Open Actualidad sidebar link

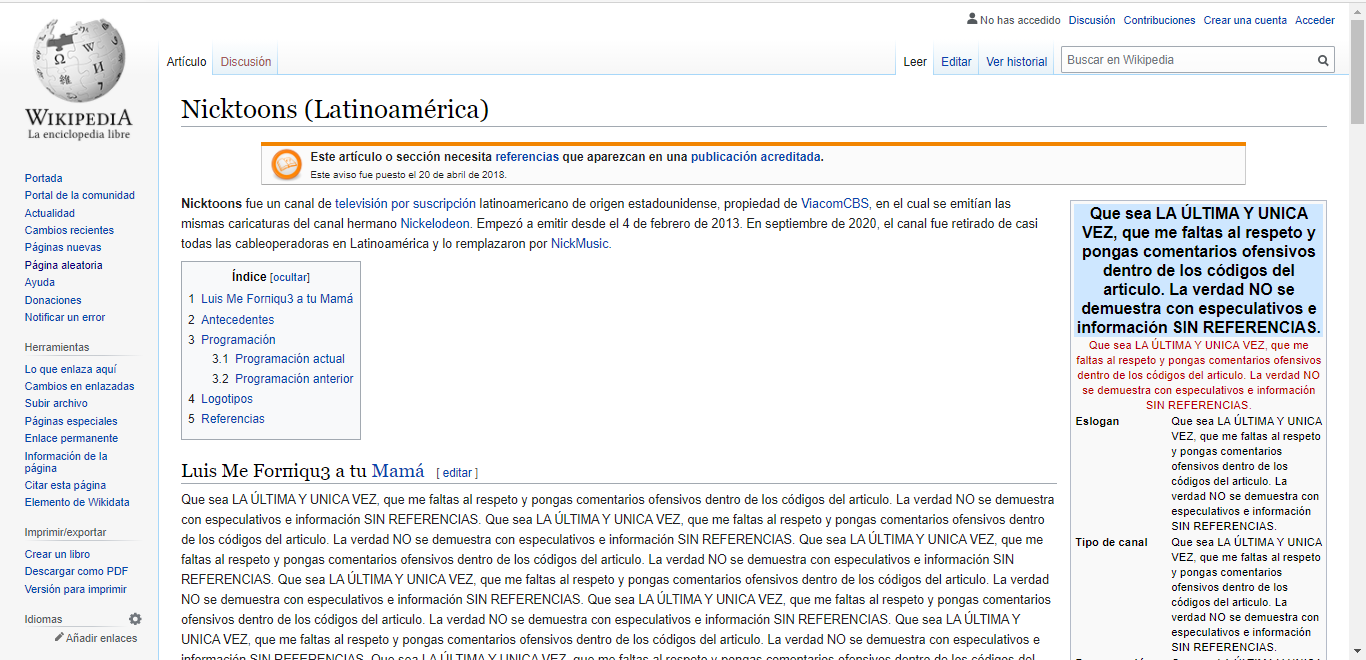pyautogui.click(x=50, y=213)
